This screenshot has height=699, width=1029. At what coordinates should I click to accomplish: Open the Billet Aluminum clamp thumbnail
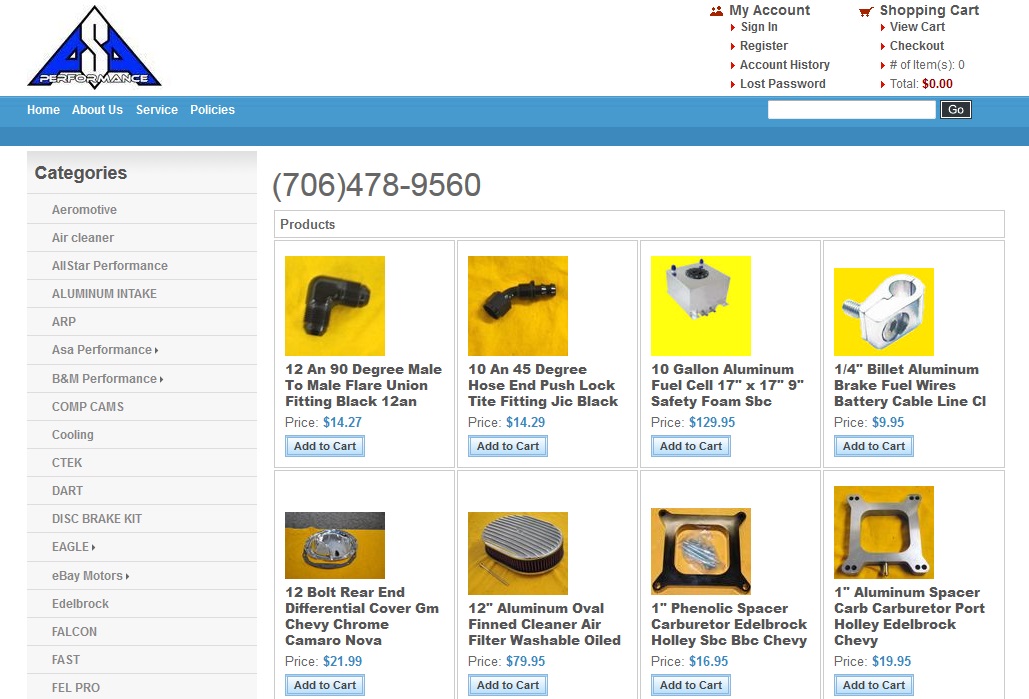click(x=884, y=312)
